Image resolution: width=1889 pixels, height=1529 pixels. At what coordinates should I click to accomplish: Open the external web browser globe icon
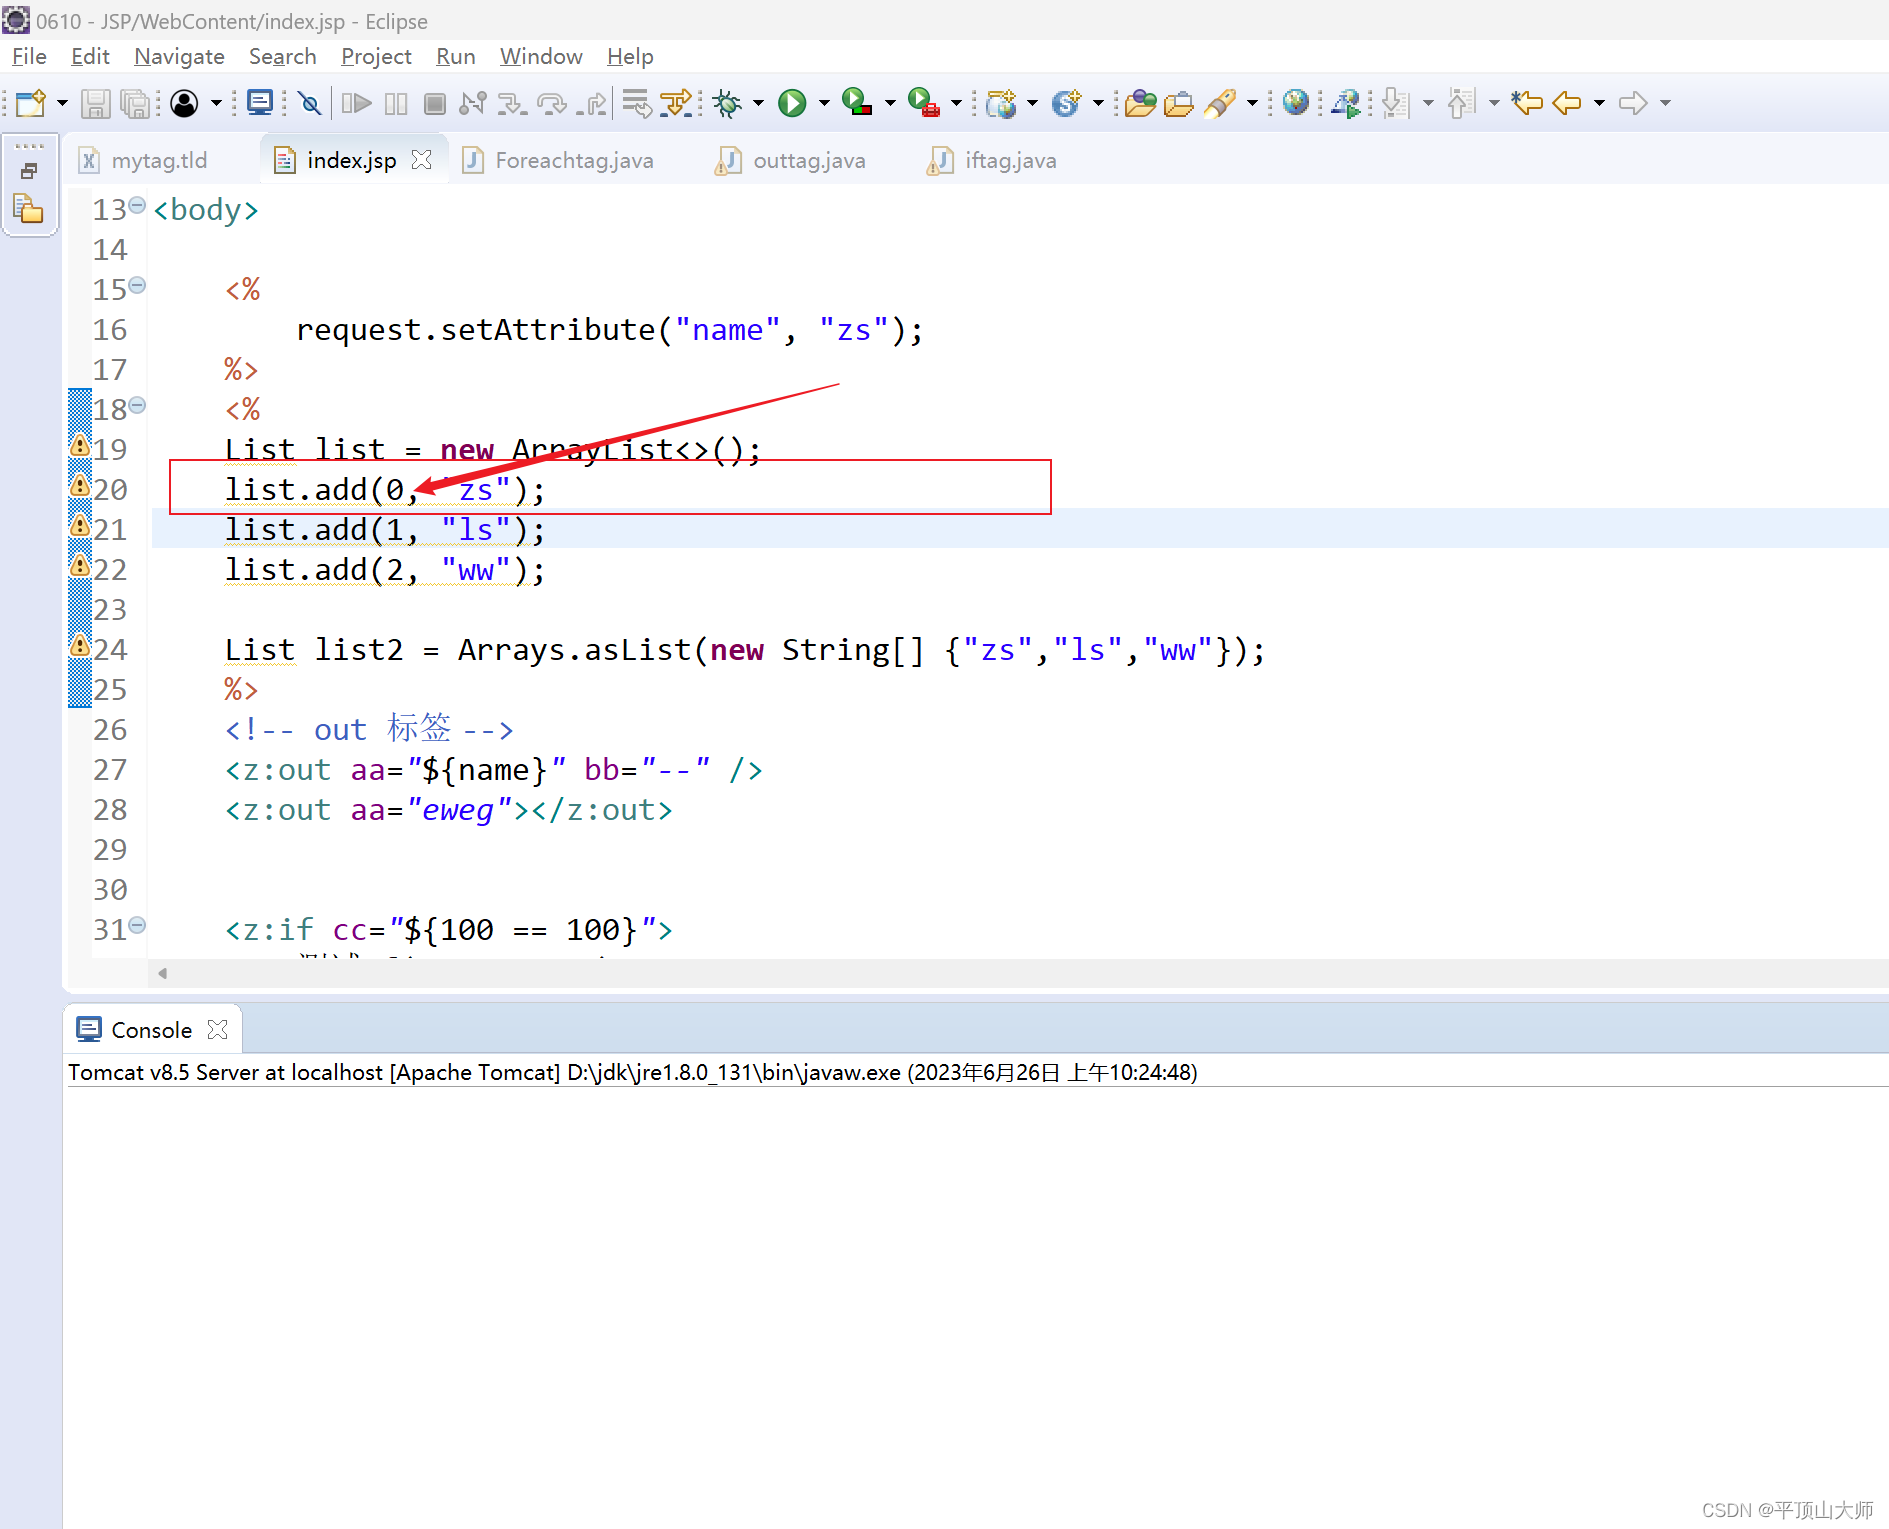coord(1296,103)
